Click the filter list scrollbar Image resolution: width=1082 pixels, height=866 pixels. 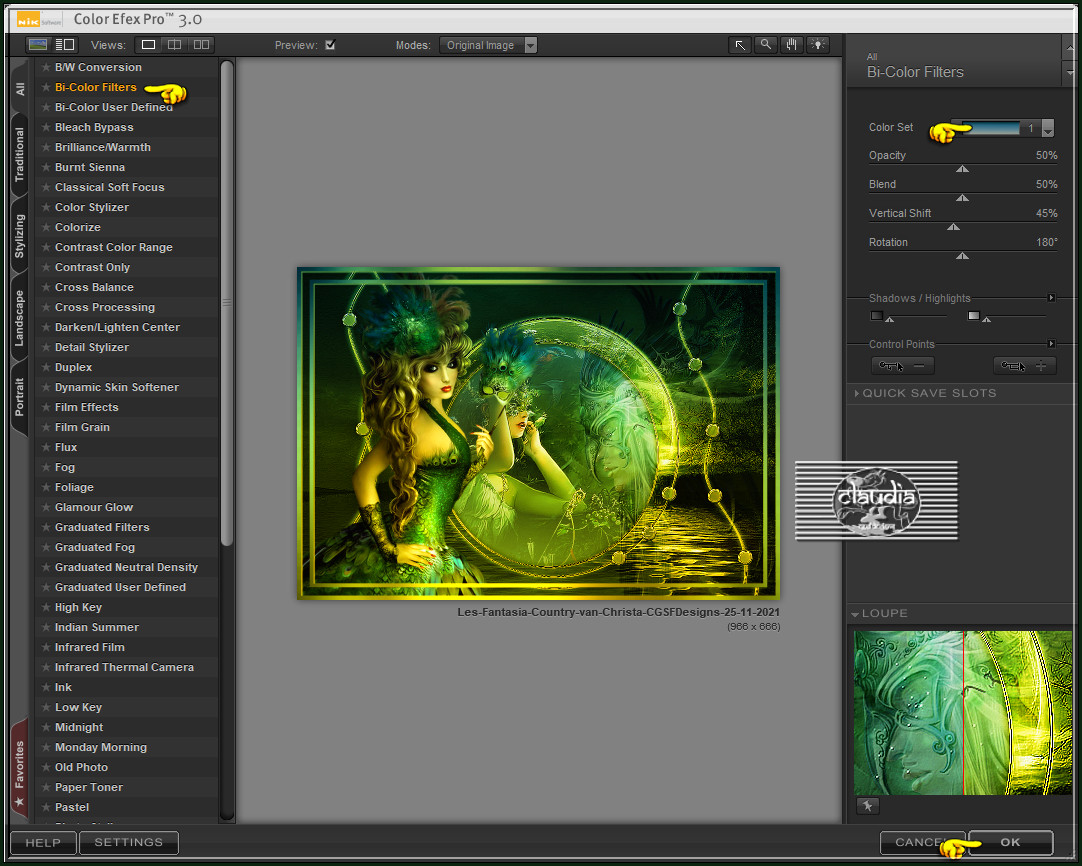coord(227,302)
